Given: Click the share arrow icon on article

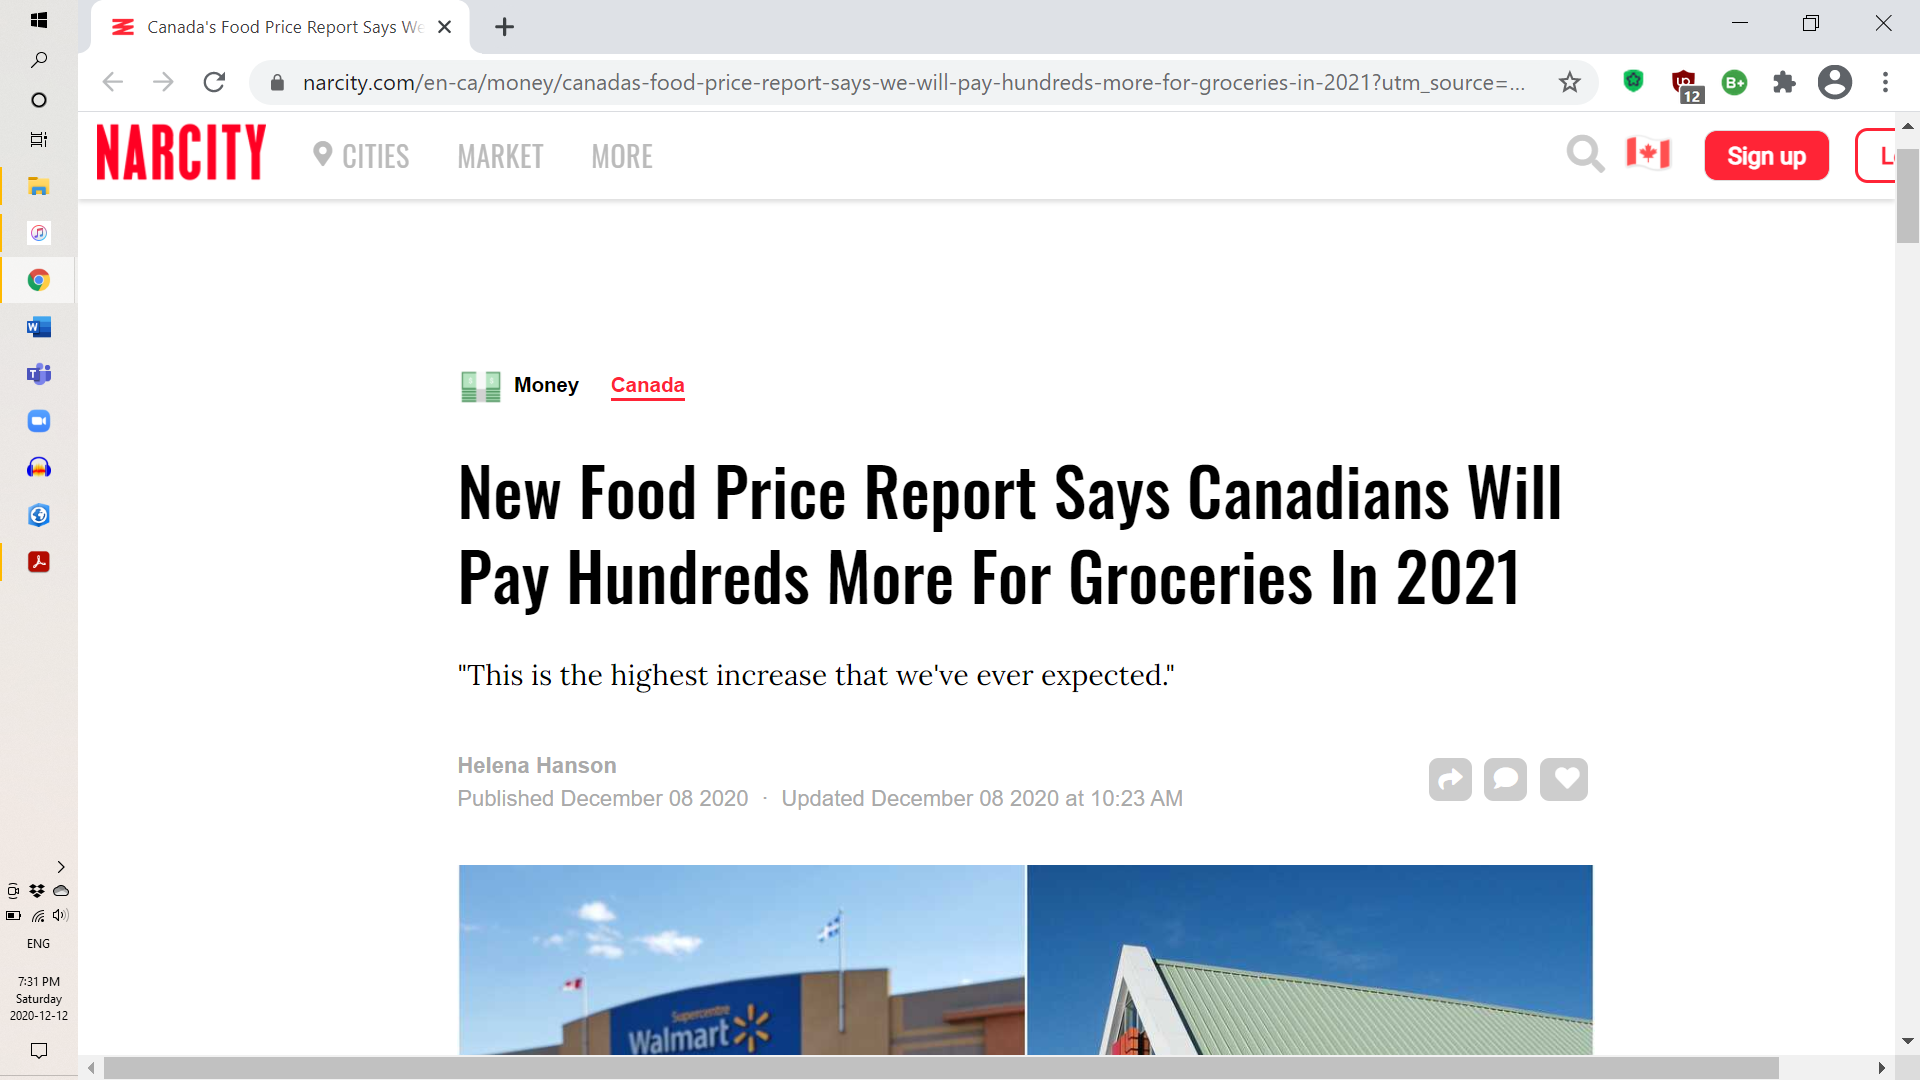Looking at the screenshot, I should coord(1450,780).
